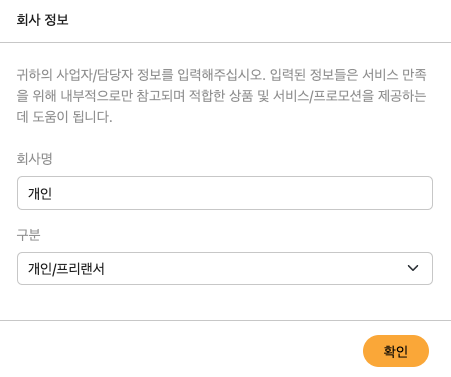The height and width of the screenshot is (377, 451).
Task: Click the middle of 구분 select box
Action: point(225,268)
